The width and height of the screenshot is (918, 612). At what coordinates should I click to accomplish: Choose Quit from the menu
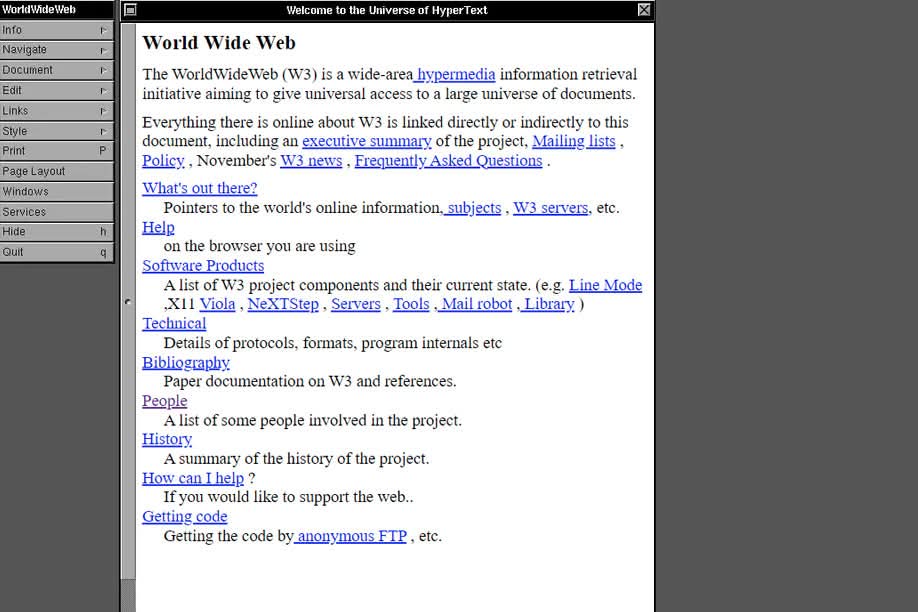(56, 252)
